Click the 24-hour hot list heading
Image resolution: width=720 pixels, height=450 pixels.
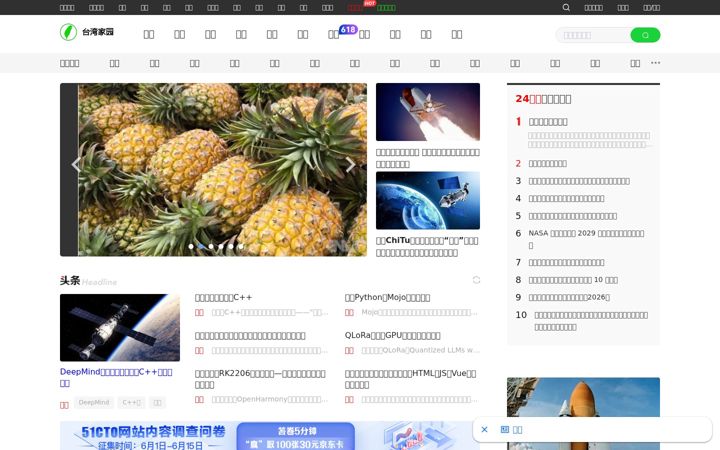(x=543, y=99)
